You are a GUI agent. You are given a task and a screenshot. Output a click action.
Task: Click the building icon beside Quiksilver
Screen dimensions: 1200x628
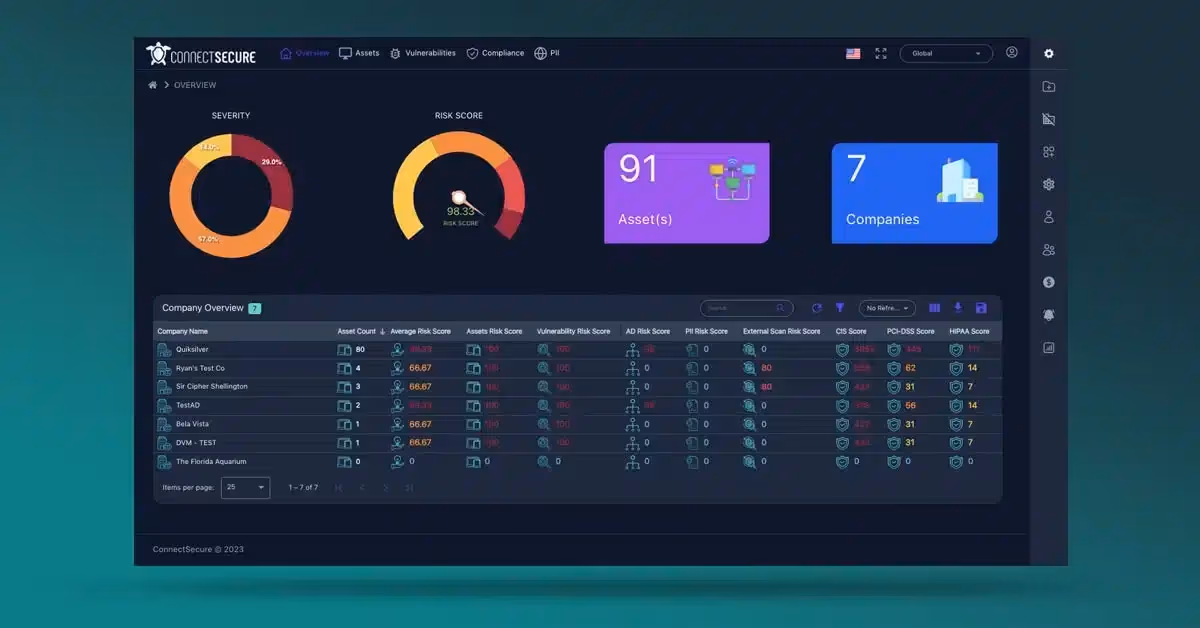[164, 350]
